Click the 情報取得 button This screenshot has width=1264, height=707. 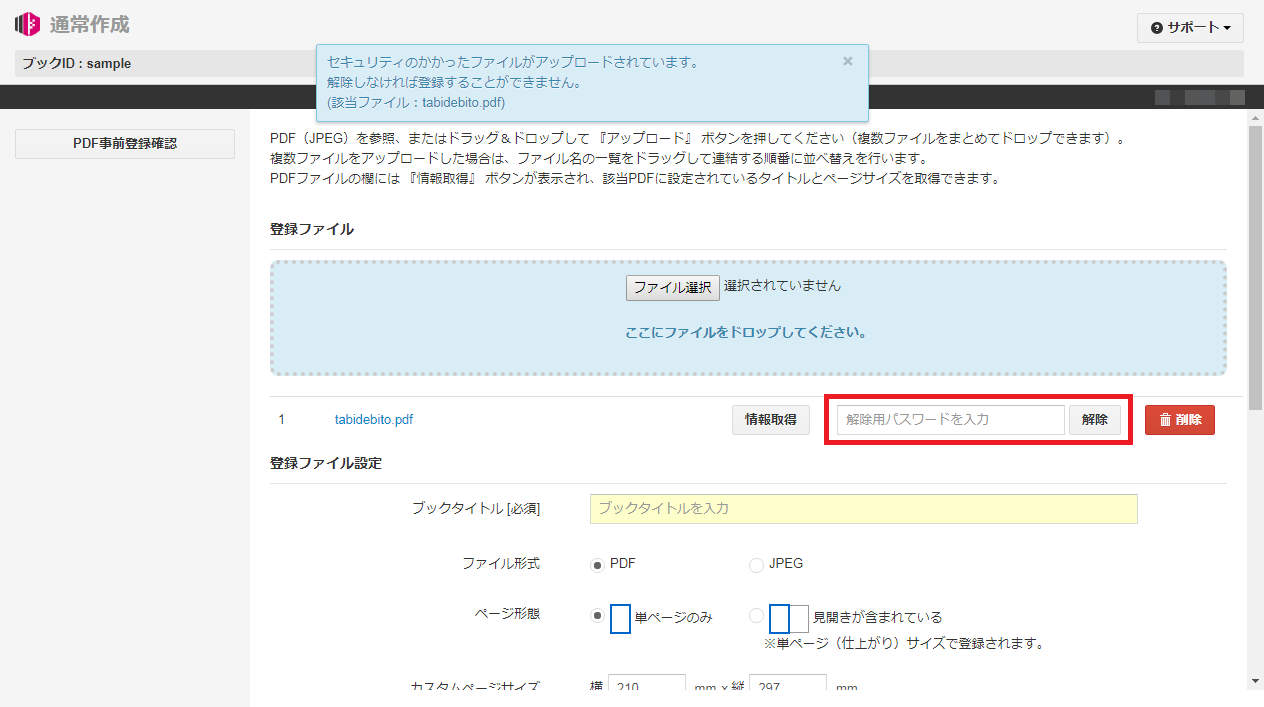pos(770,420)
